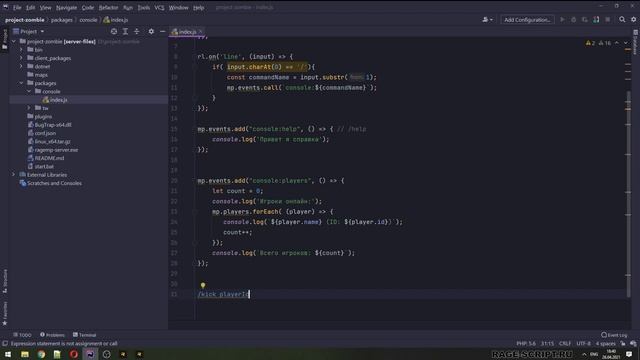Viewport: 640px width, 360px height.
Task: Select index.js in the project tree
Action: (x=59, y=100)
